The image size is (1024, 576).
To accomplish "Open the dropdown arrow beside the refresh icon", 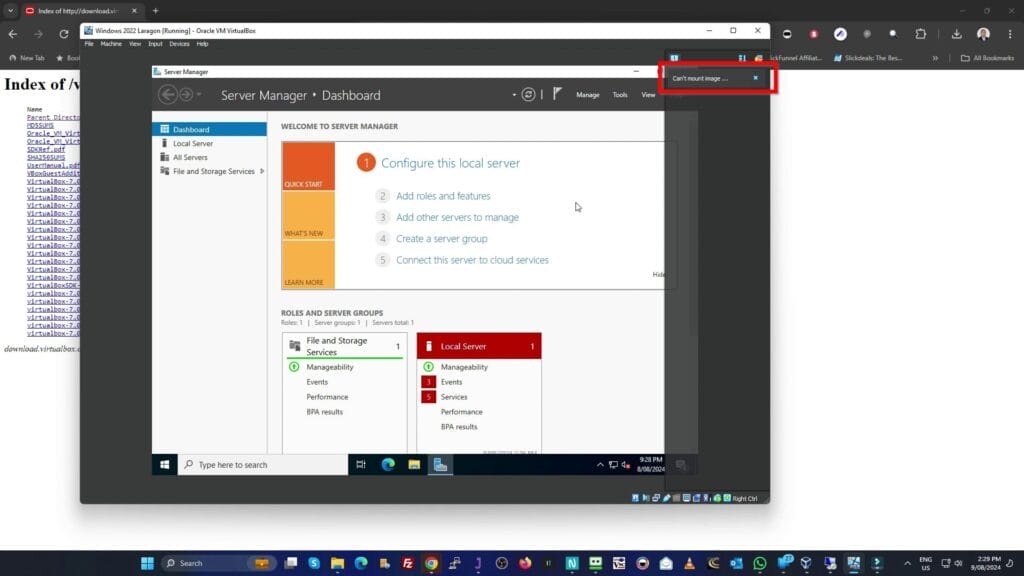I will [514, 94].
